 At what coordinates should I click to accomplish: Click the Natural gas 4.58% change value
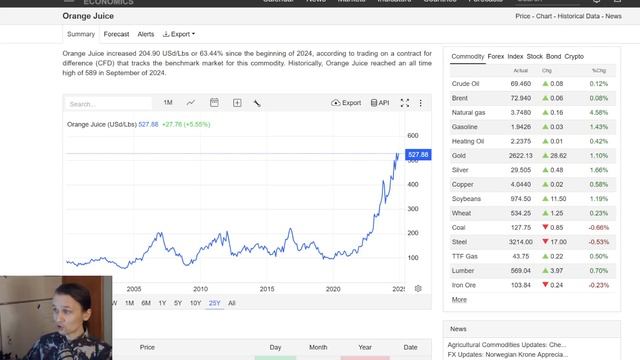point(598,113)
